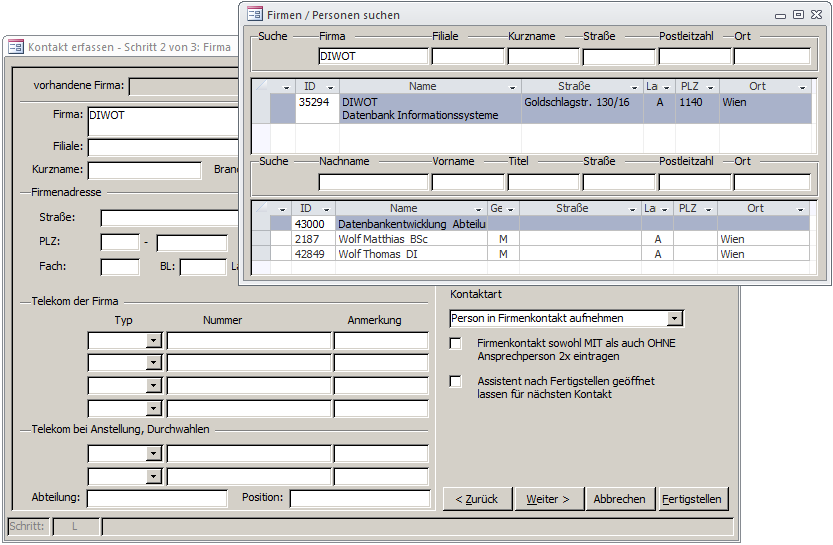
Task: Open the Ort column filter arrow in persons grid
Action: [x=800, y=209]
